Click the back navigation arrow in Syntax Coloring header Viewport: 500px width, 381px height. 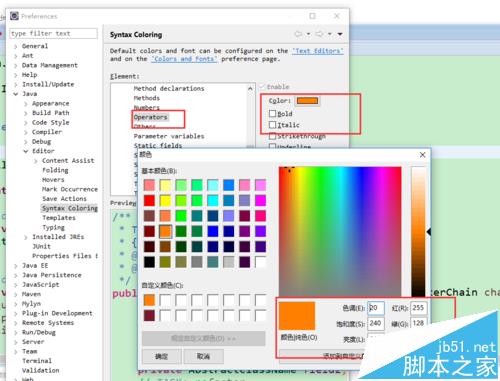tap(298, 34)
